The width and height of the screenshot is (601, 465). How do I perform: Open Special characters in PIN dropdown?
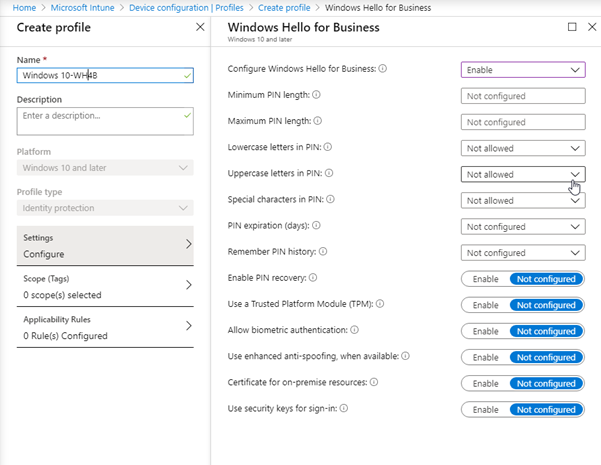[x=523, y=200]
